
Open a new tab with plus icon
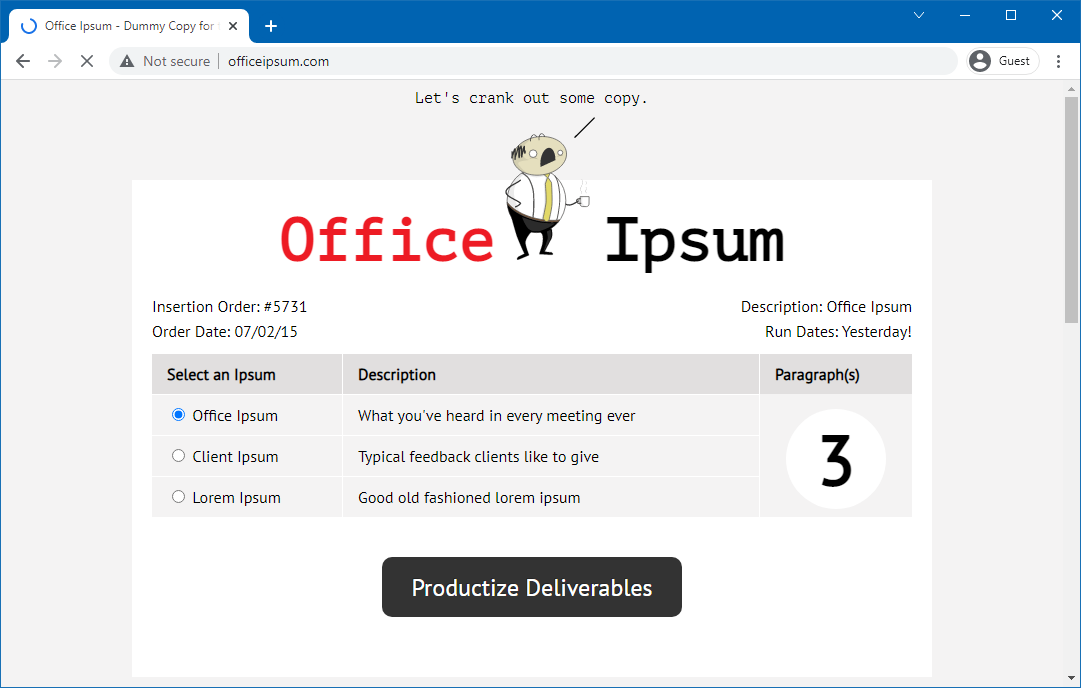tap(271, 26)
